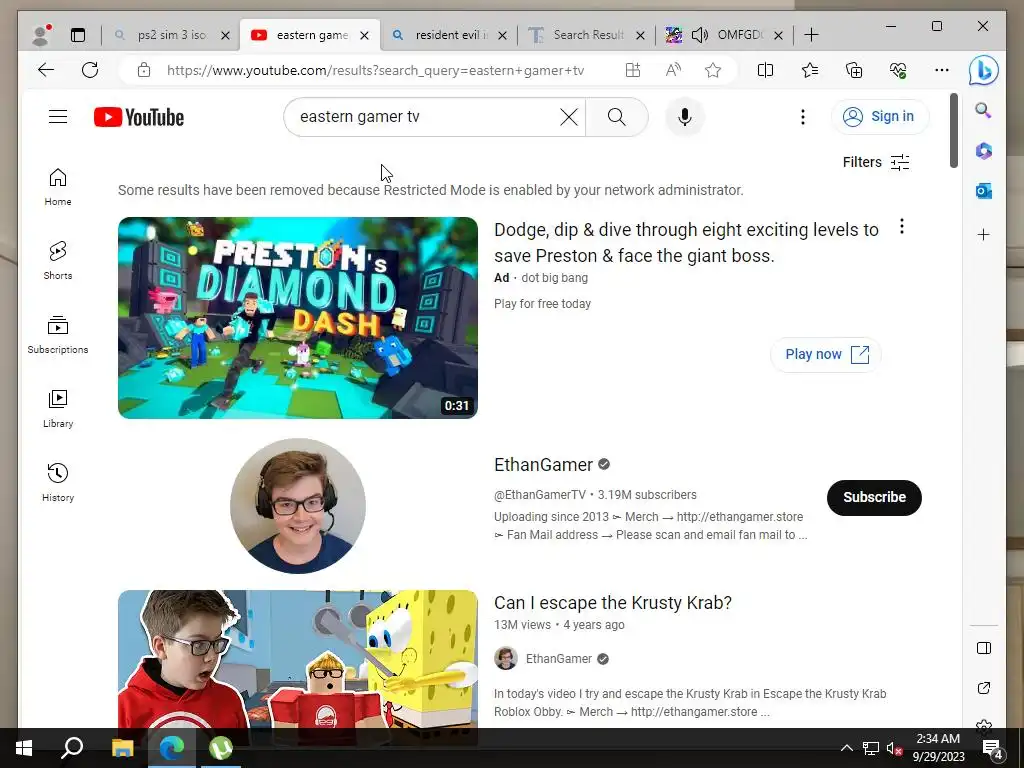Show hidden system tray icons
This screenshot has width=1024, height=768.
[x=846, y=748]
